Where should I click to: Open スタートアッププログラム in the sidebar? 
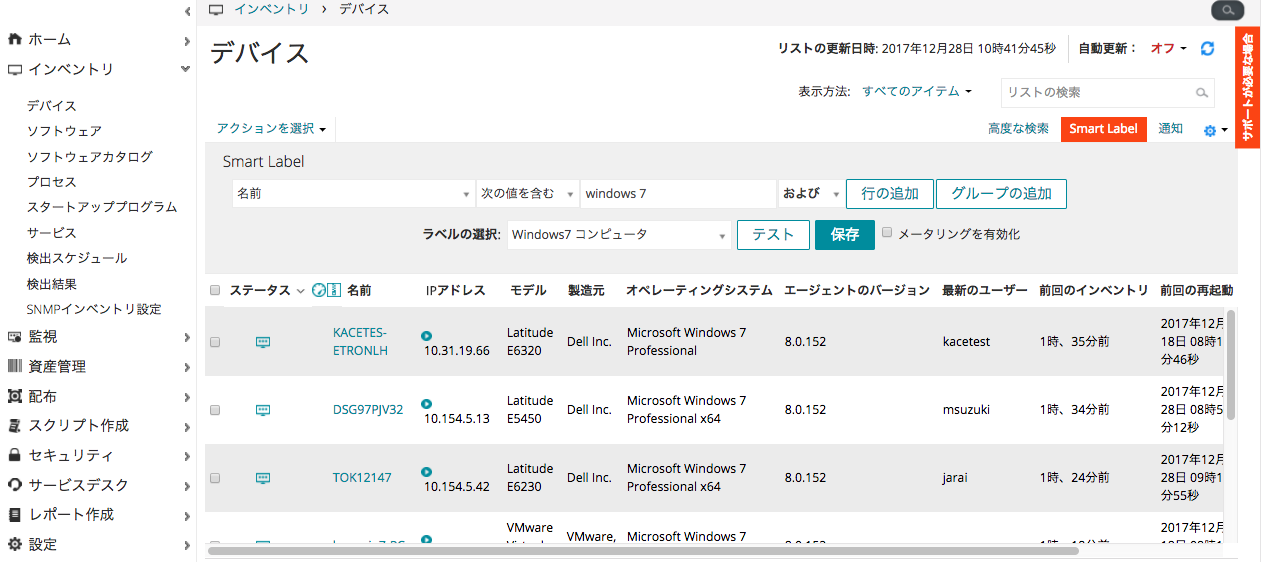click(102, 207)
